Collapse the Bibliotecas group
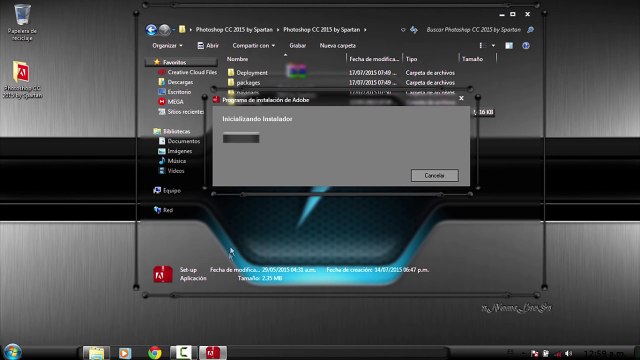Image resolution: width=640 pixels, height=360 pixels. (172, 131)
